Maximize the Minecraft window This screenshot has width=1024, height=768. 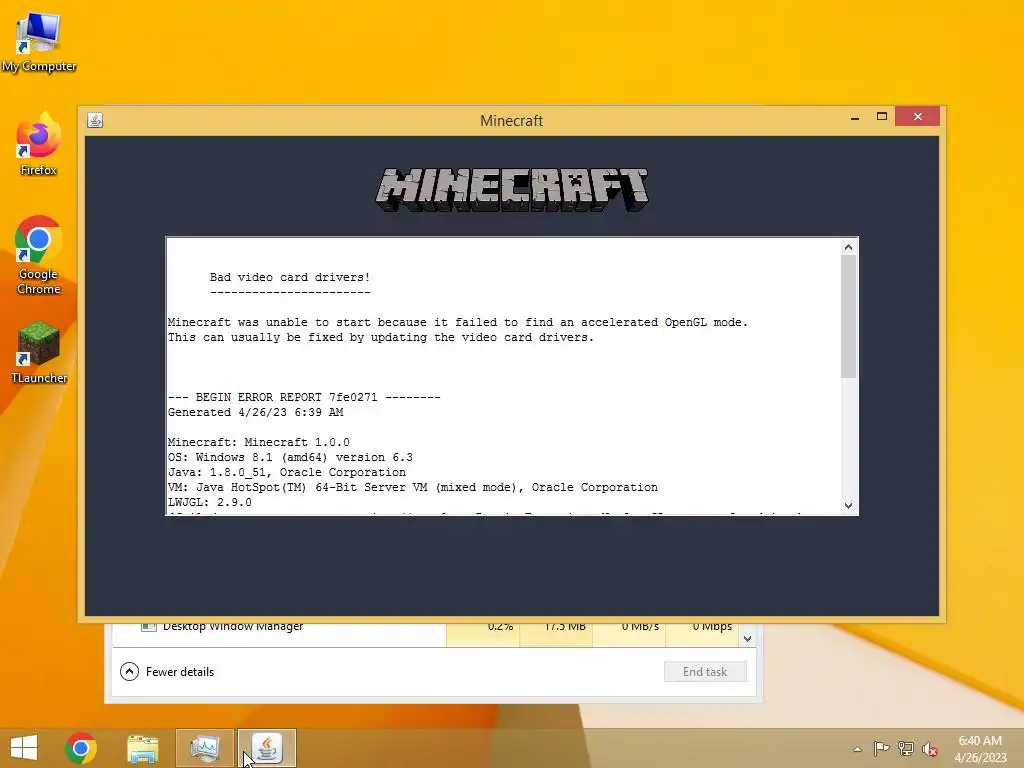[x=882, y=116]
